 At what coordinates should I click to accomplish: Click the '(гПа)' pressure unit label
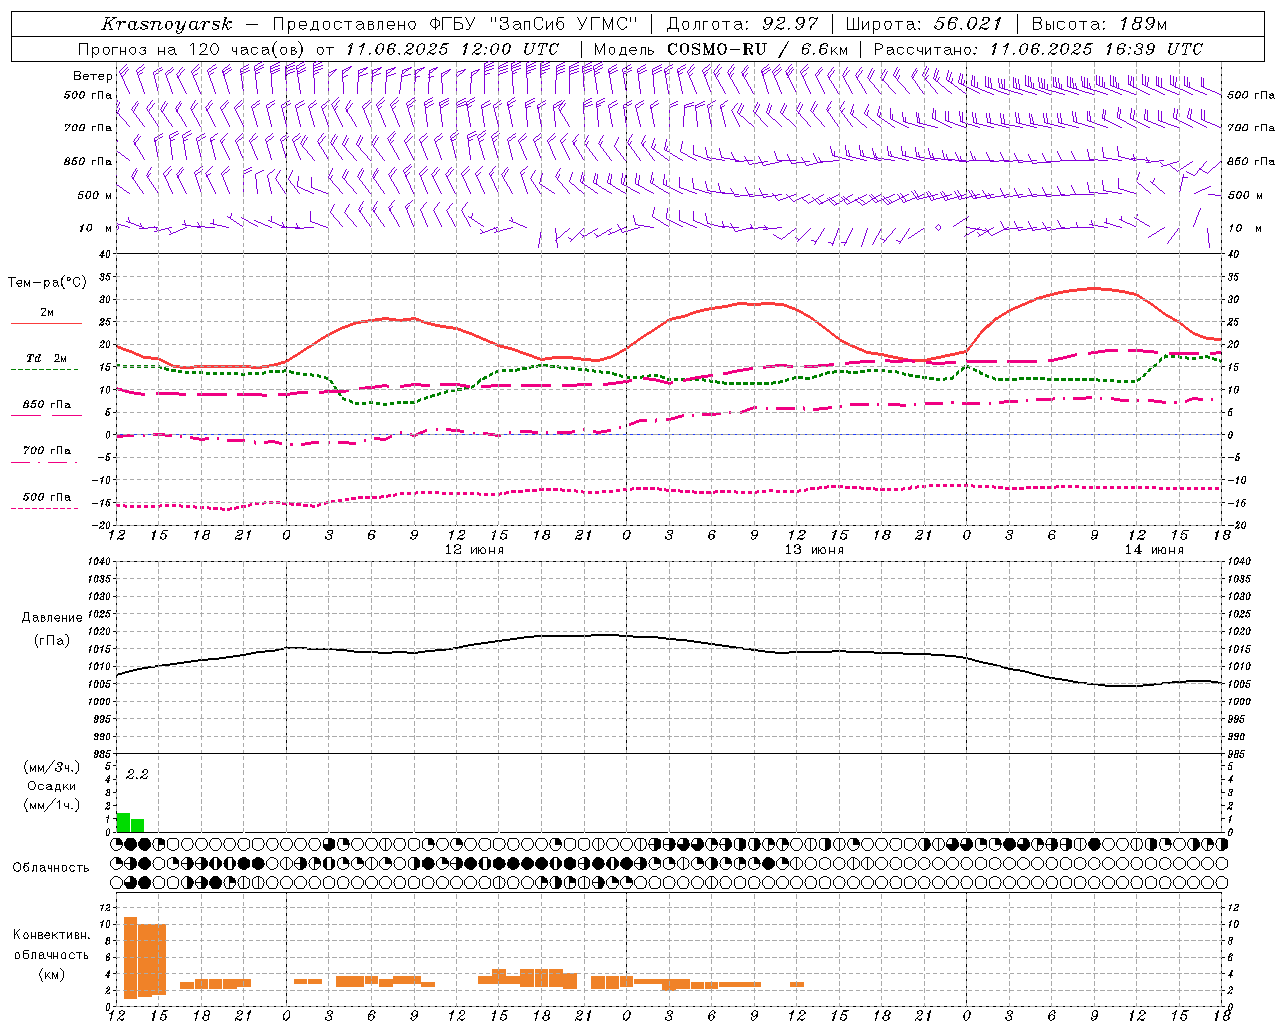pyautogui.click(x=52, y=640)
